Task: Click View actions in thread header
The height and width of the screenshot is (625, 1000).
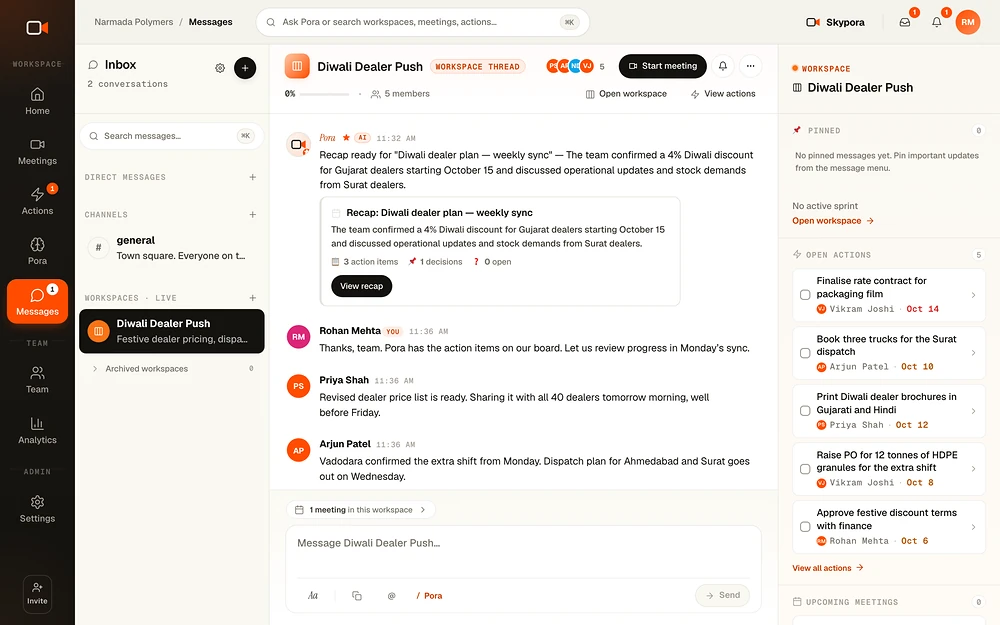Action: pos(723,94)
